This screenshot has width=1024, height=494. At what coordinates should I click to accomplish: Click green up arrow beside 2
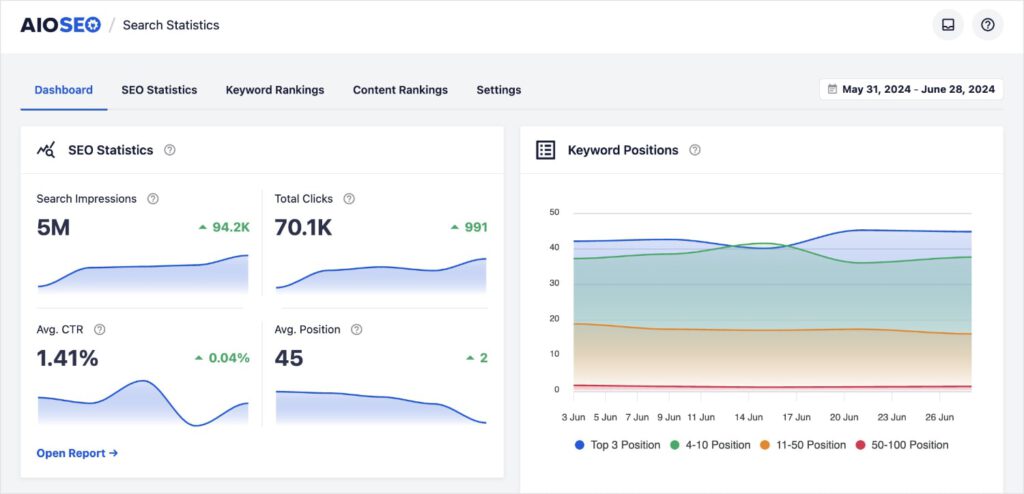(x=470, y=358)
